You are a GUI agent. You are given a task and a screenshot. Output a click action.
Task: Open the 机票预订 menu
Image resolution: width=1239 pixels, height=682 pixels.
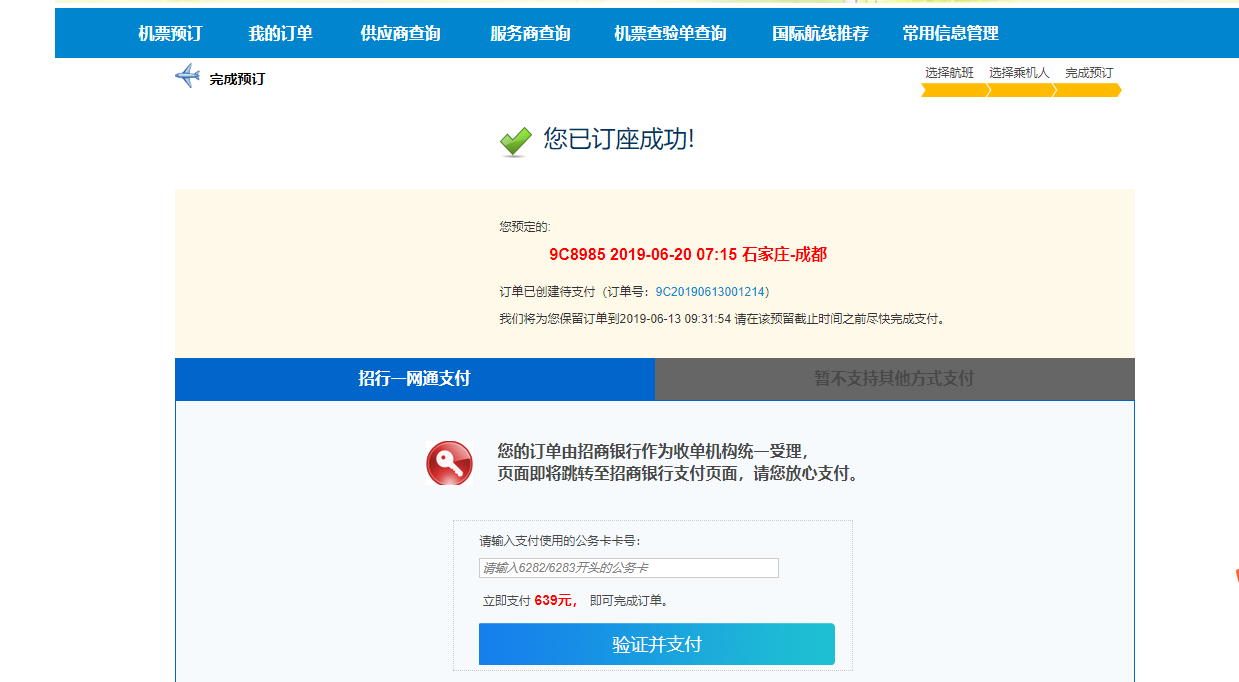point(170,33)
